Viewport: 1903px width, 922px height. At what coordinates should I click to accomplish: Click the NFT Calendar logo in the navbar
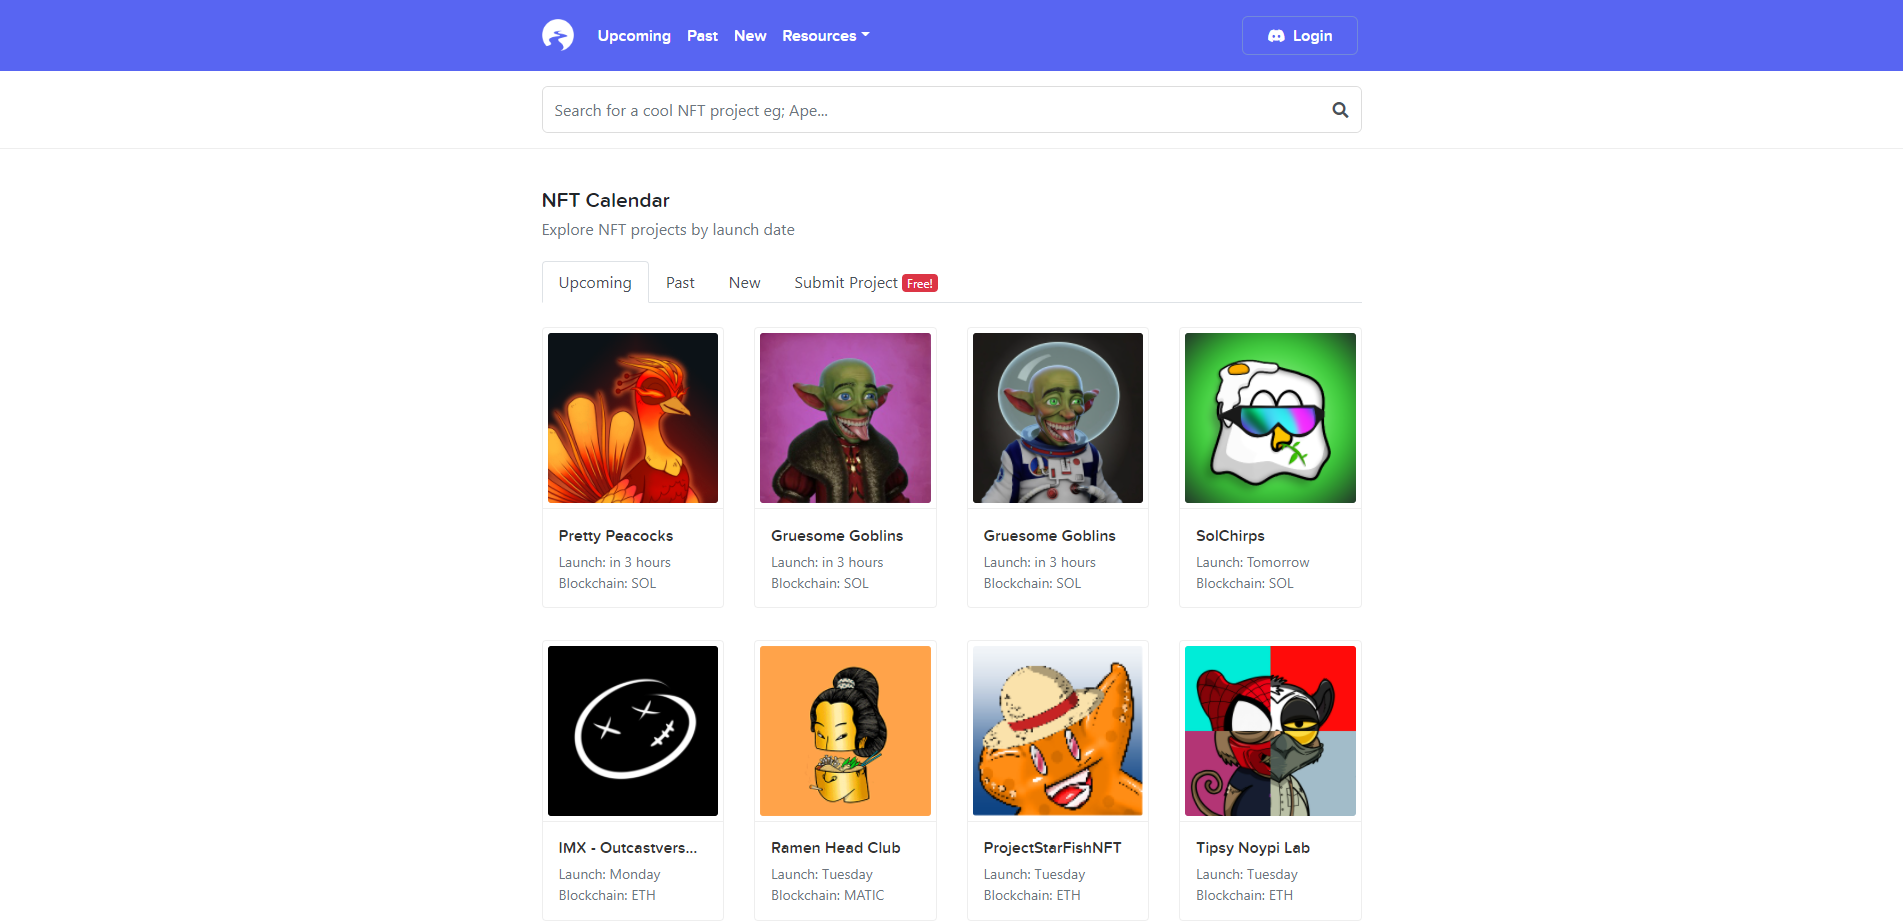(558, 34)
